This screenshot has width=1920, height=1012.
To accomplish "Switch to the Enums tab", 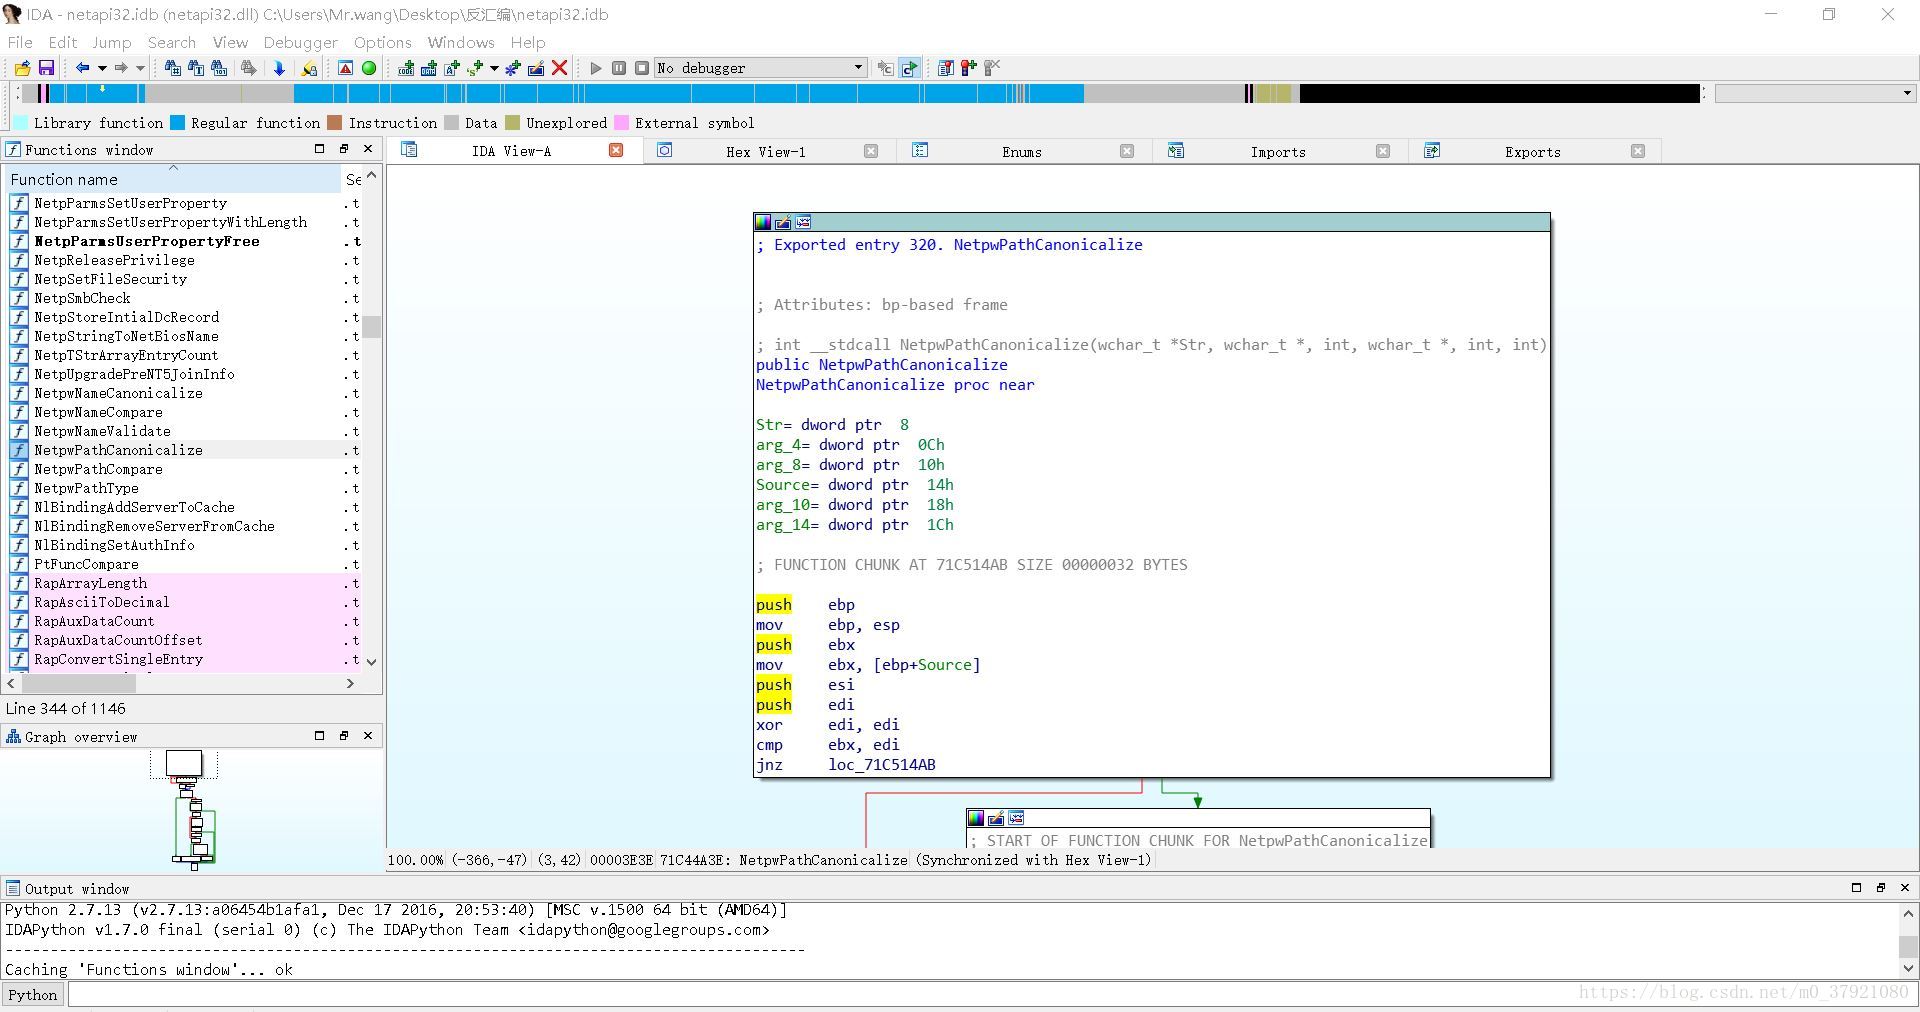I will click(x=1022, y=151).
